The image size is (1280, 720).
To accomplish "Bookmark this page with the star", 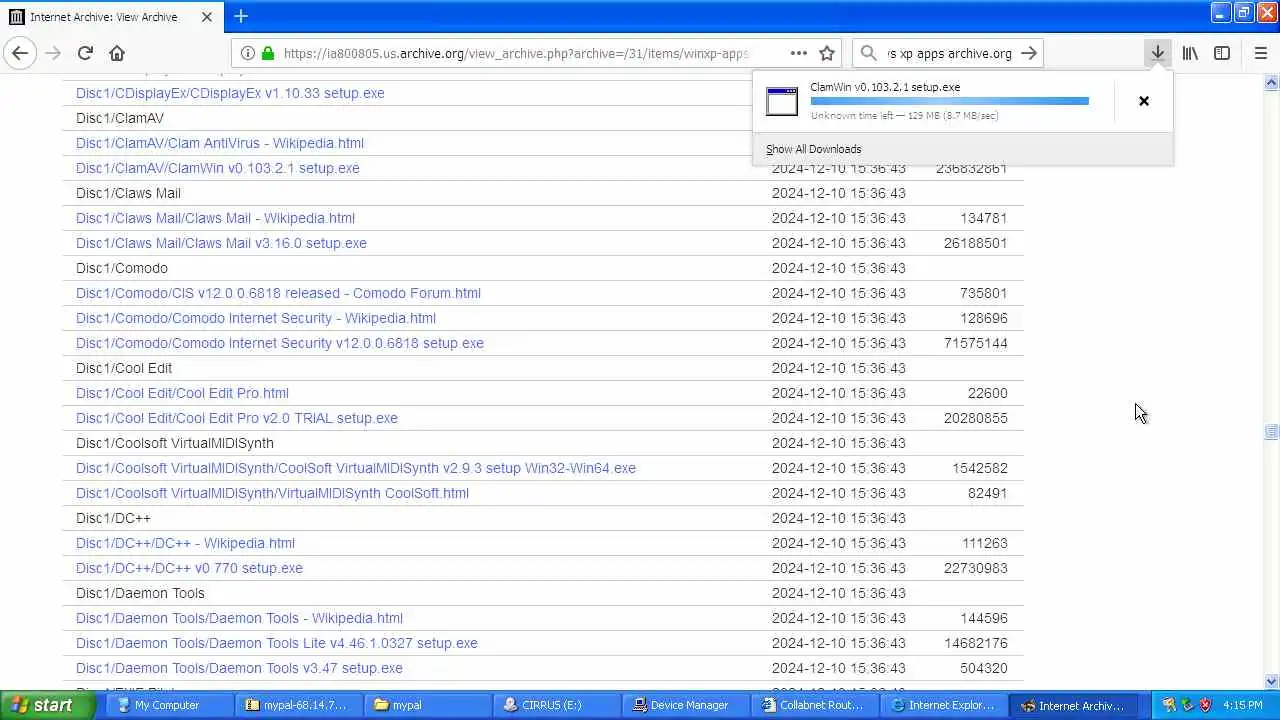I will pyautogui.click(x=827, y=53).
